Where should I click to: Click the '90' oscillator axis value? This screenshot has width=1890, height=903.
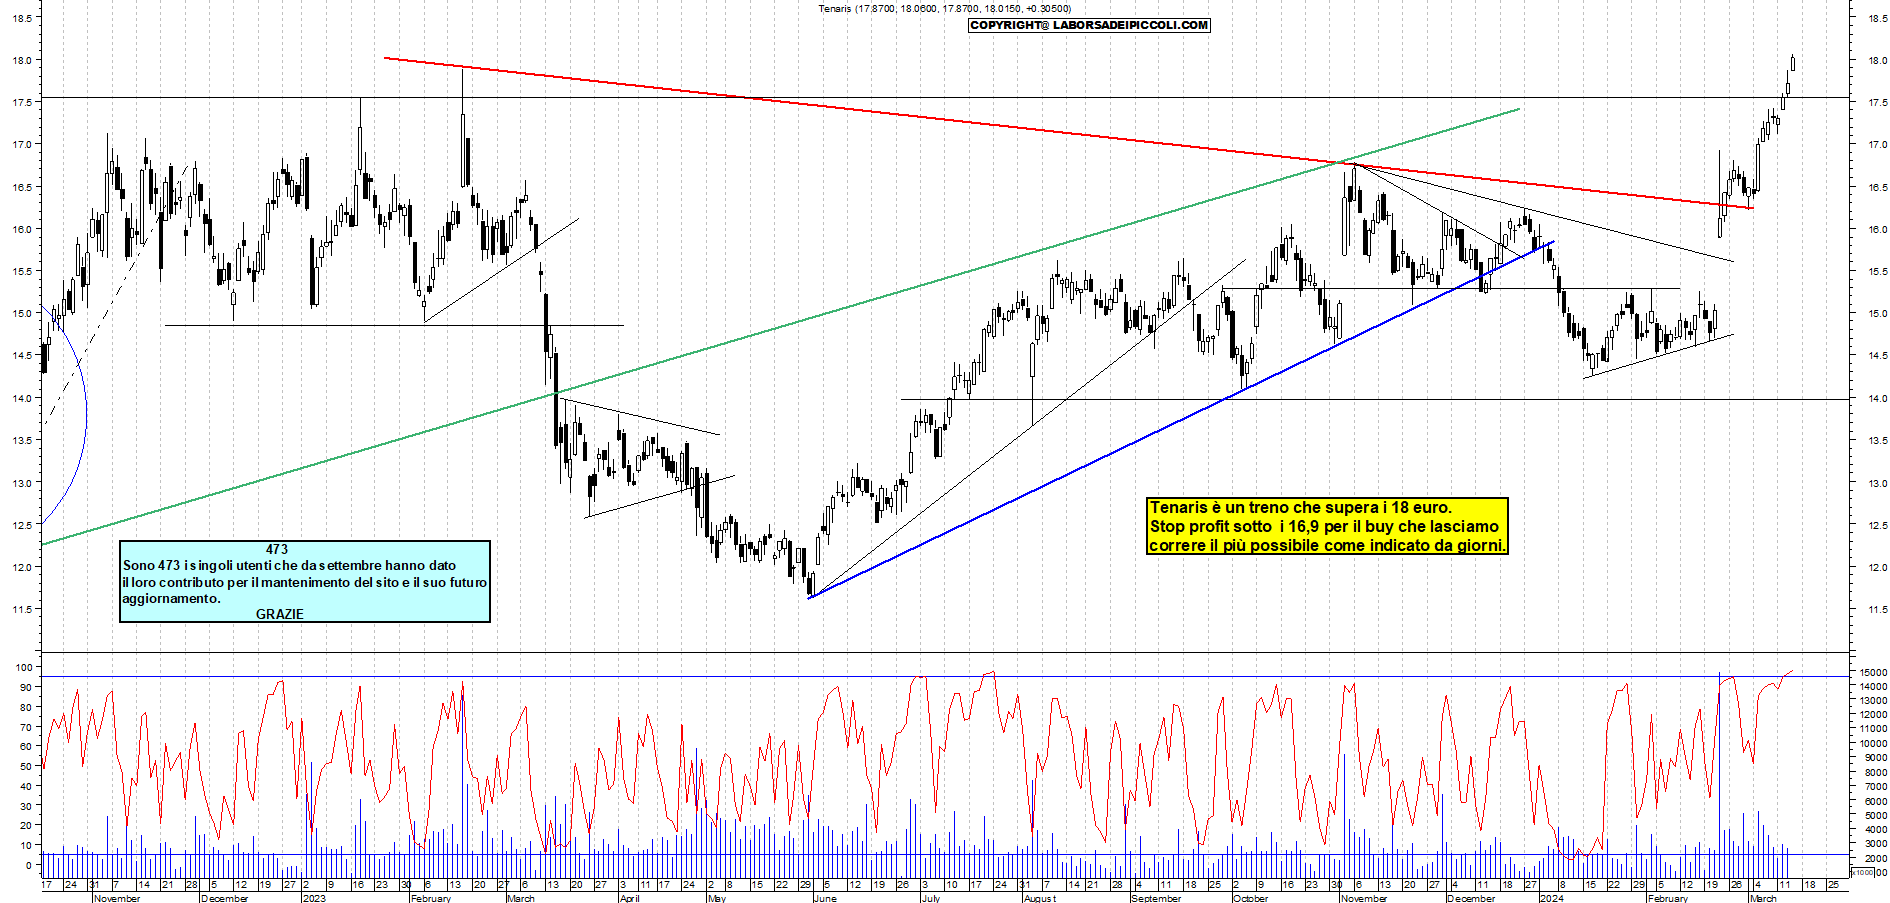(26, 687)
